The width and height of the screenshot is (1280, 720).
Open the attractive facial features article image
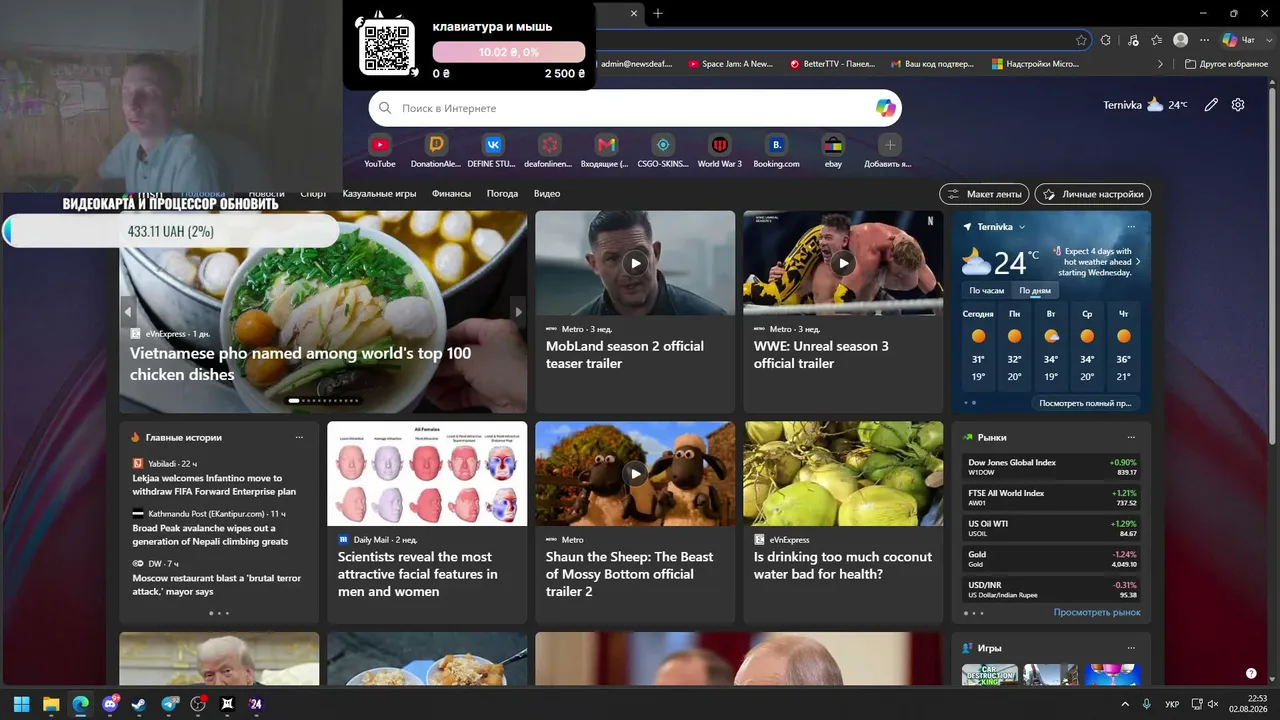[x=427, y=473]
